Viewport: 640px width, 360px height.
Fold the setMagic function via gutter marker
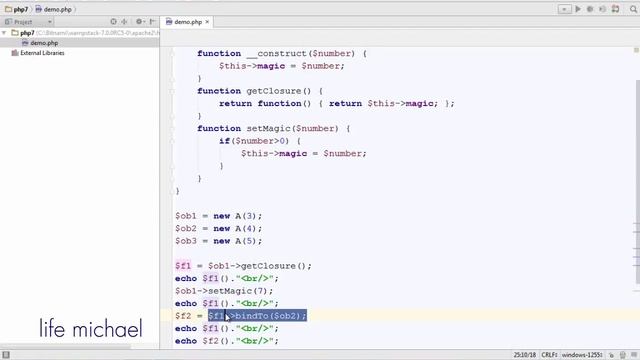(x=172, y=129)
